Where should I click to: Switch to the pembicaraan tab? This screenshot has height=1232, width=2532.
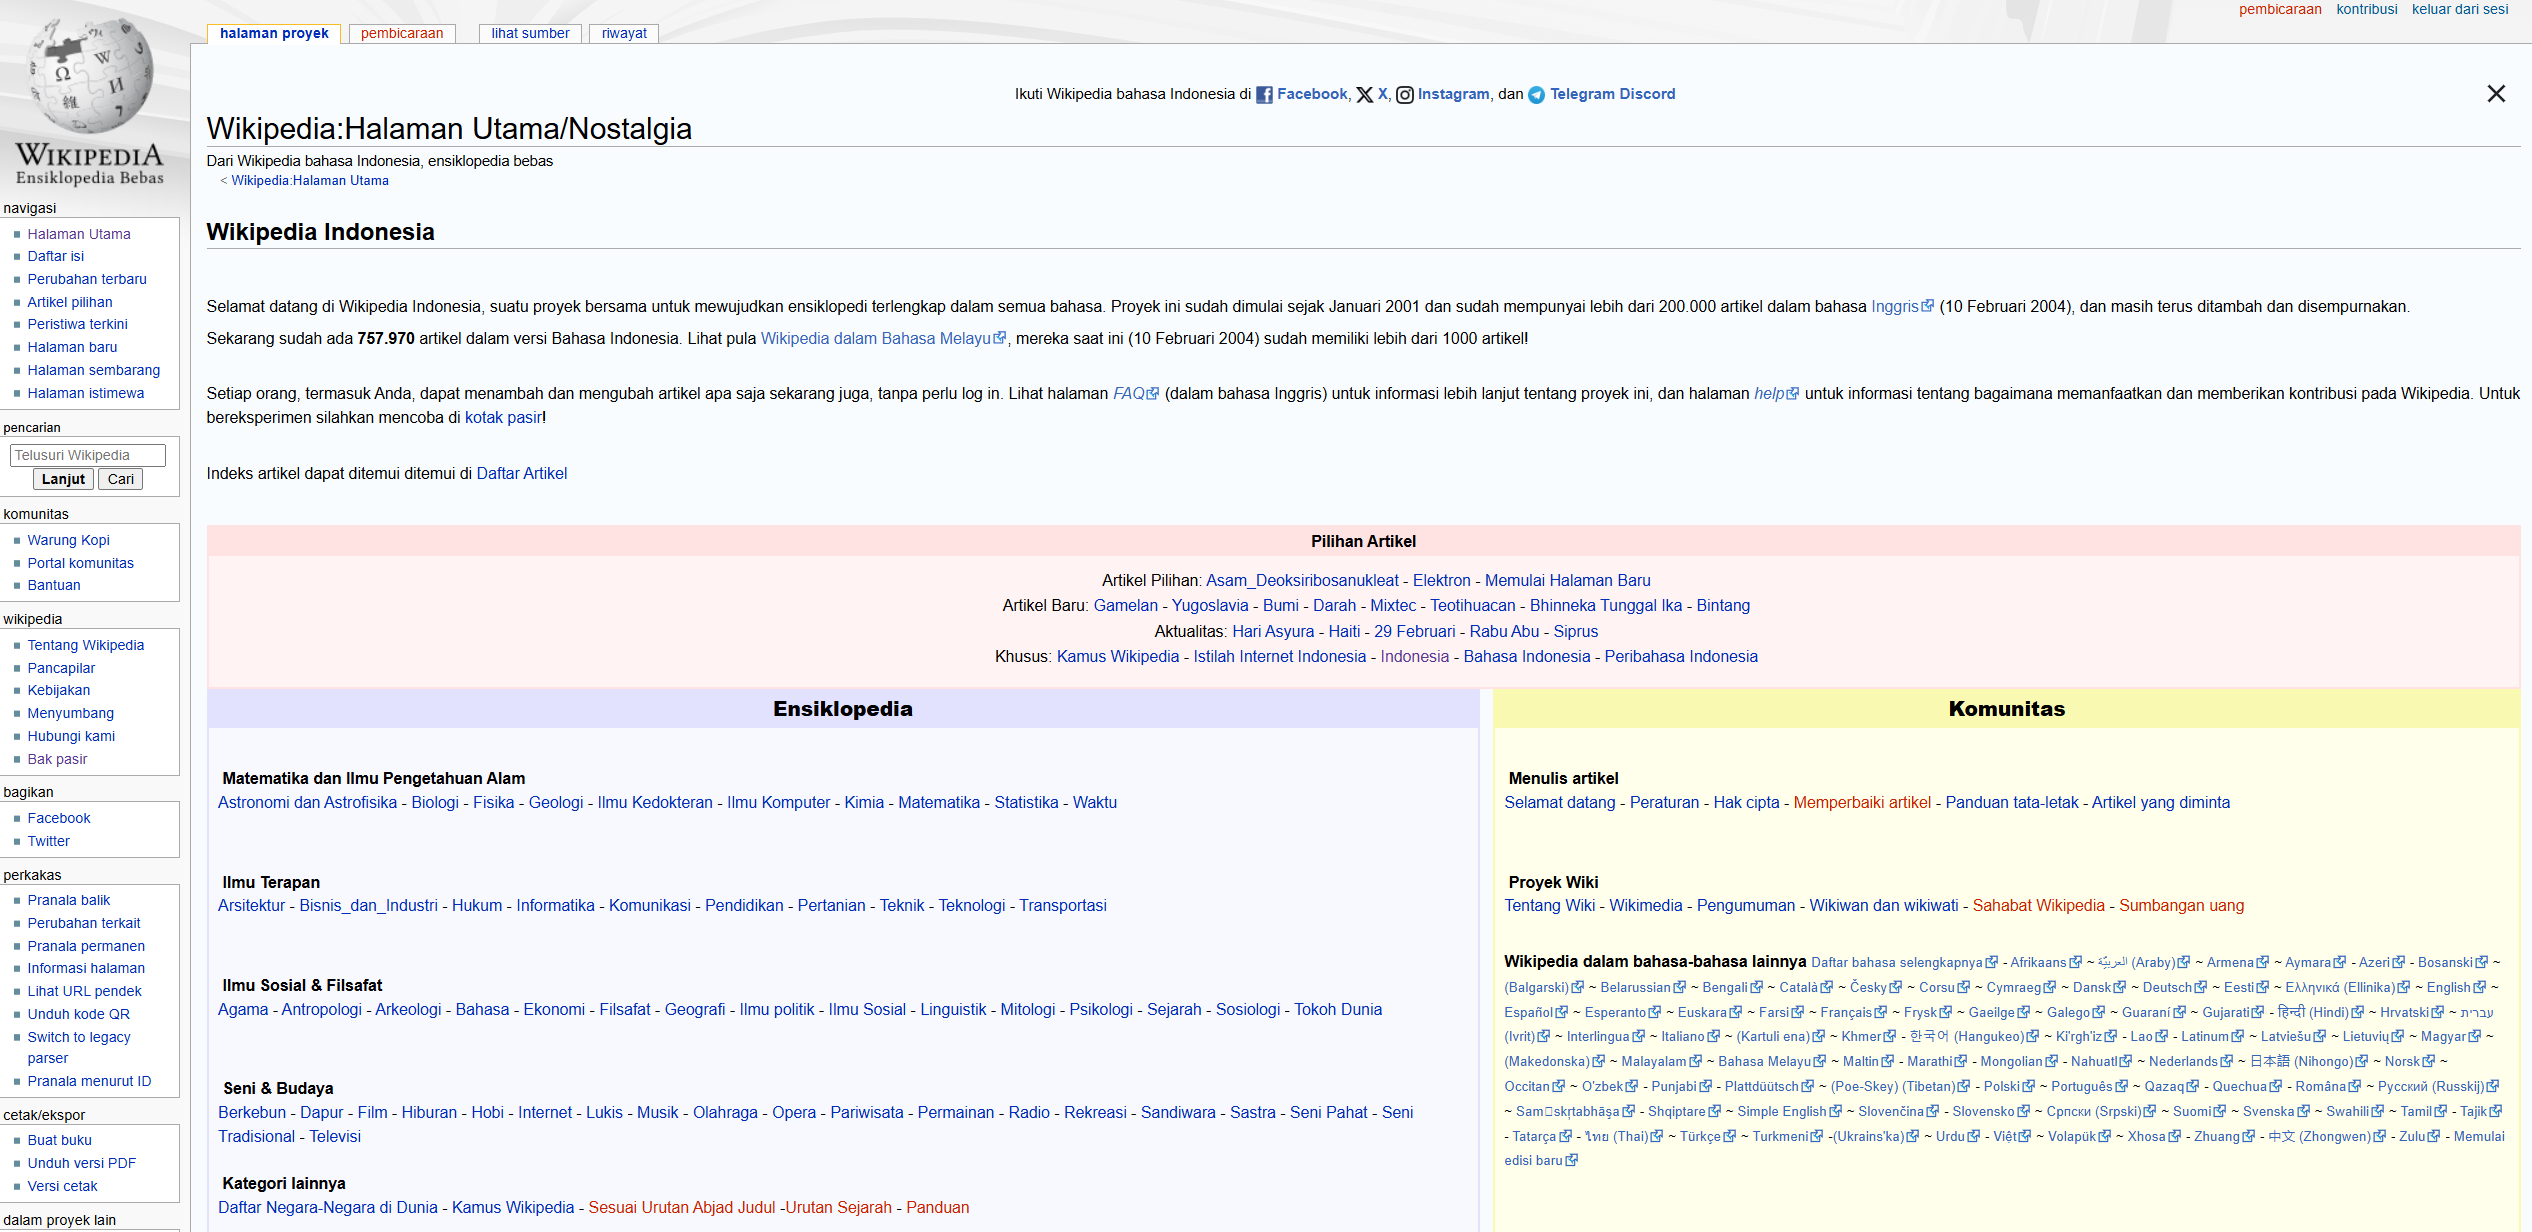click(x=401, y=33)
